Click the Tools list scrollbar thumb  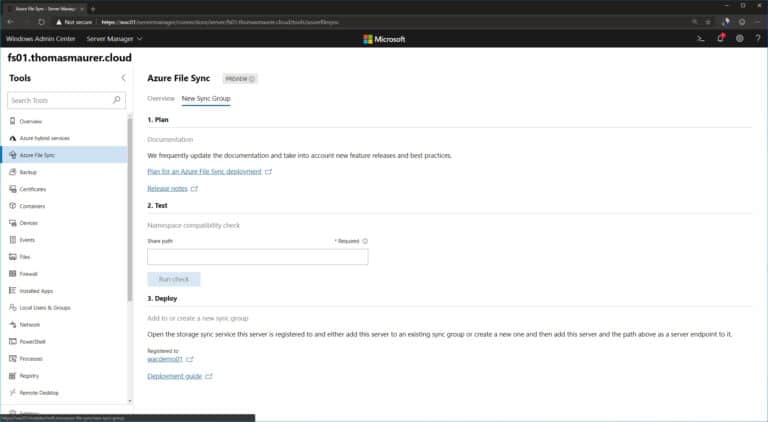click(x=130, y=208)
